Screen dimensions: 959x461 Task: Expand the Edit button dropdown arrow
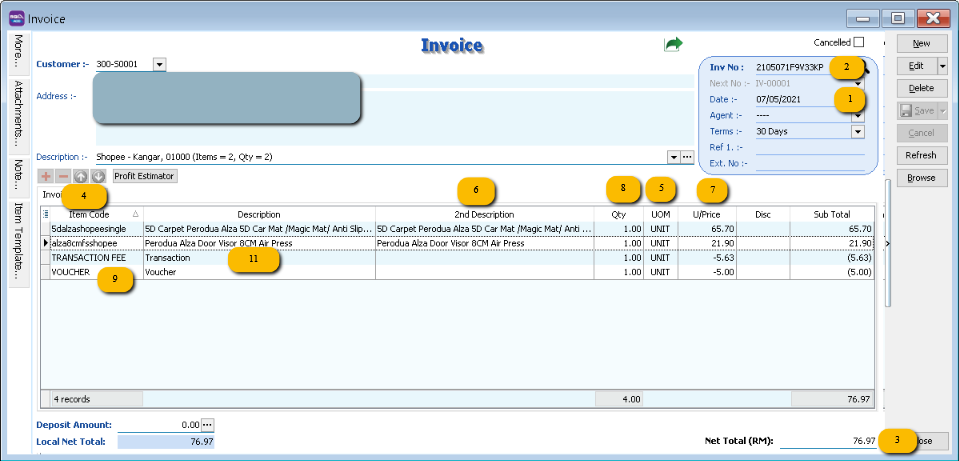[x=942, y=66]
